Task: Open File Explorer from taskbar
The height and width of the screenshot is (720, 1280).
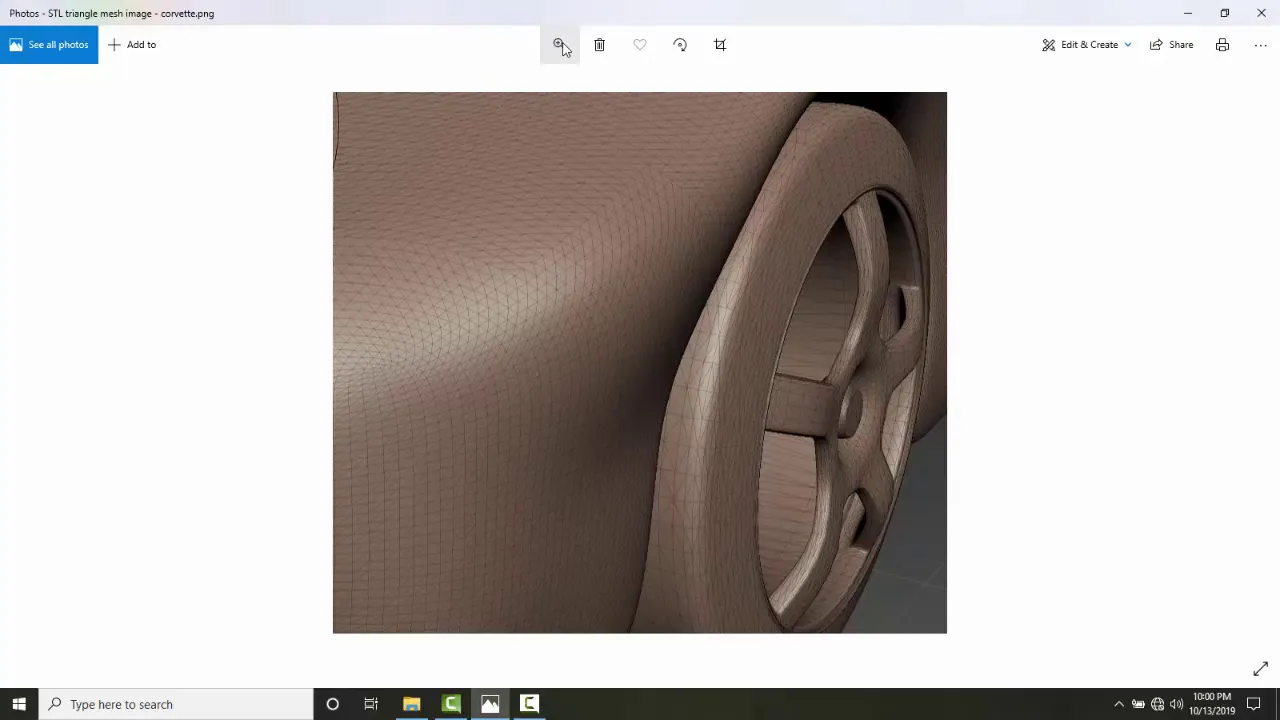Action: click(411, 704)
